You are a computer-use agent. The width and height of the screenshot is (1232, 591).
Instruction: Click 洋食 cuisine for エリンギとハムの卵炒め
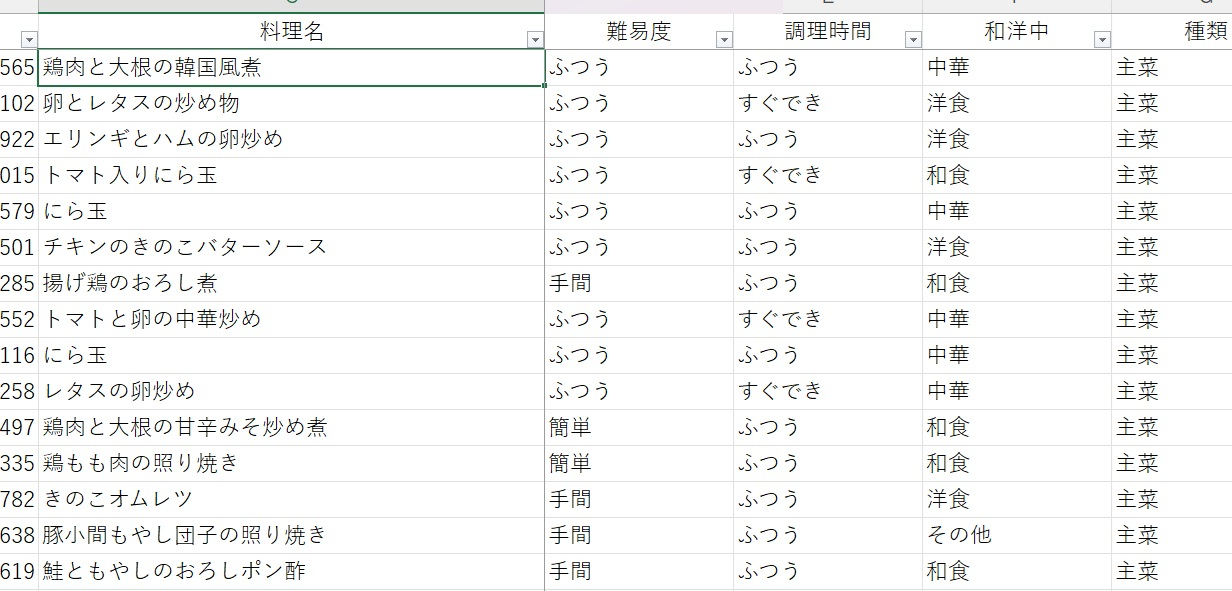(1017, 140)
